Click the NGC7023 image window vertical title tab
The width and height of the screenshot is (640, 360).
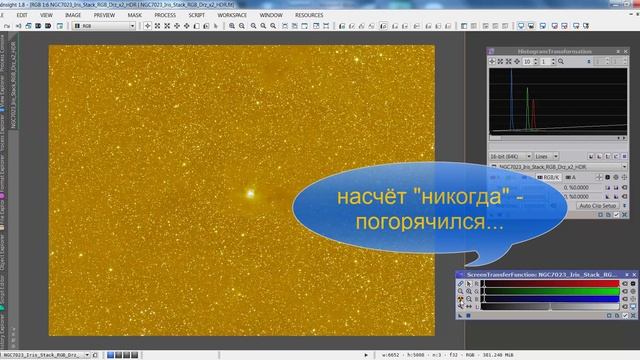tap(13, 85)
